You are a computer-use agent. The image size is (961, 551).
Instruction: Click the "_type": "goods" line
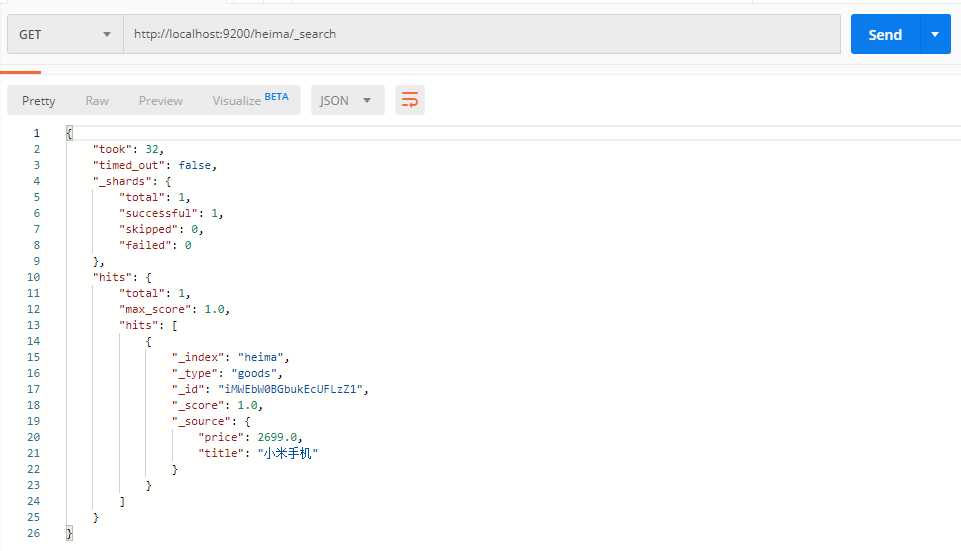pos(227,373)
